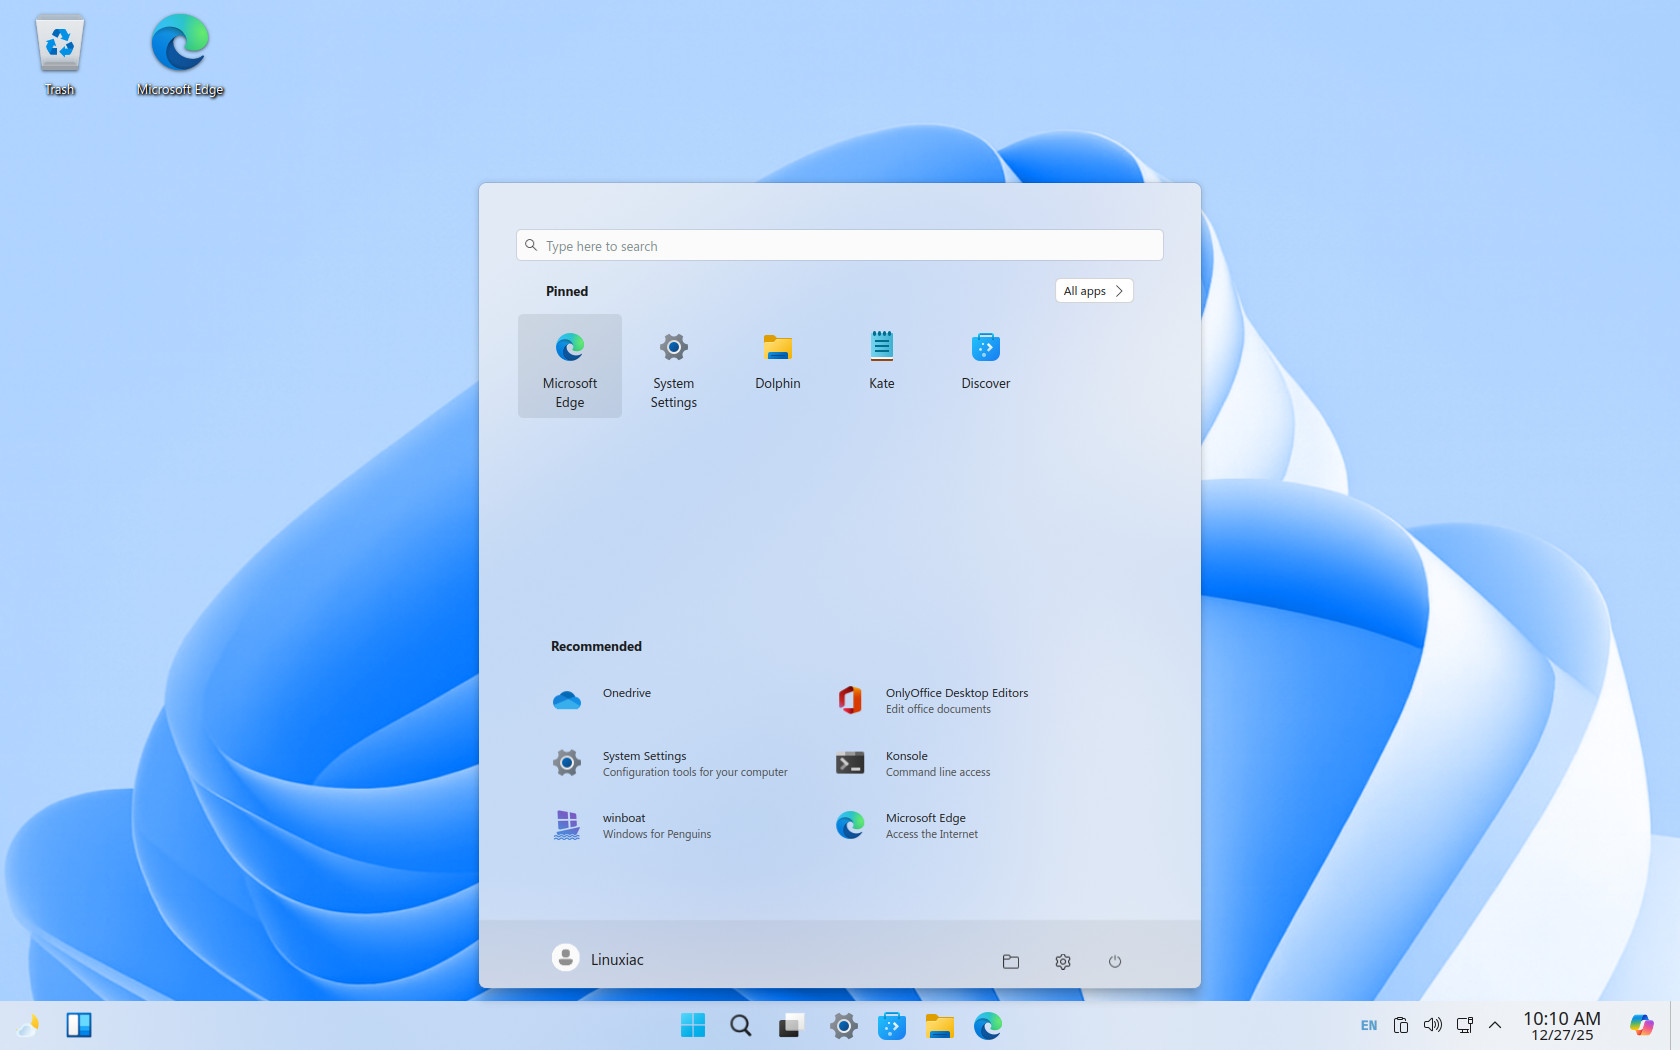Click the Type here to search field
The image size is (1680, 1050).
[840, 246]
